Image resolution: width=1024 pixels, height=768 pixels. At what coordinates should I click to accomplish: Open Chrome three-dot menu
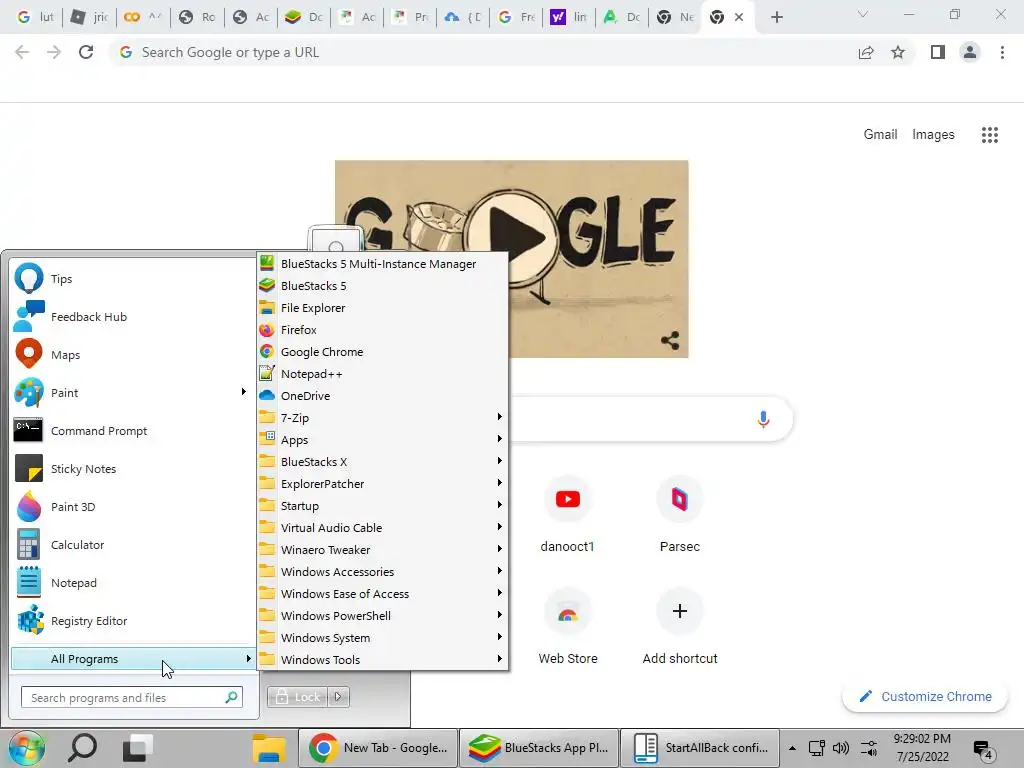pos(1002,52)
